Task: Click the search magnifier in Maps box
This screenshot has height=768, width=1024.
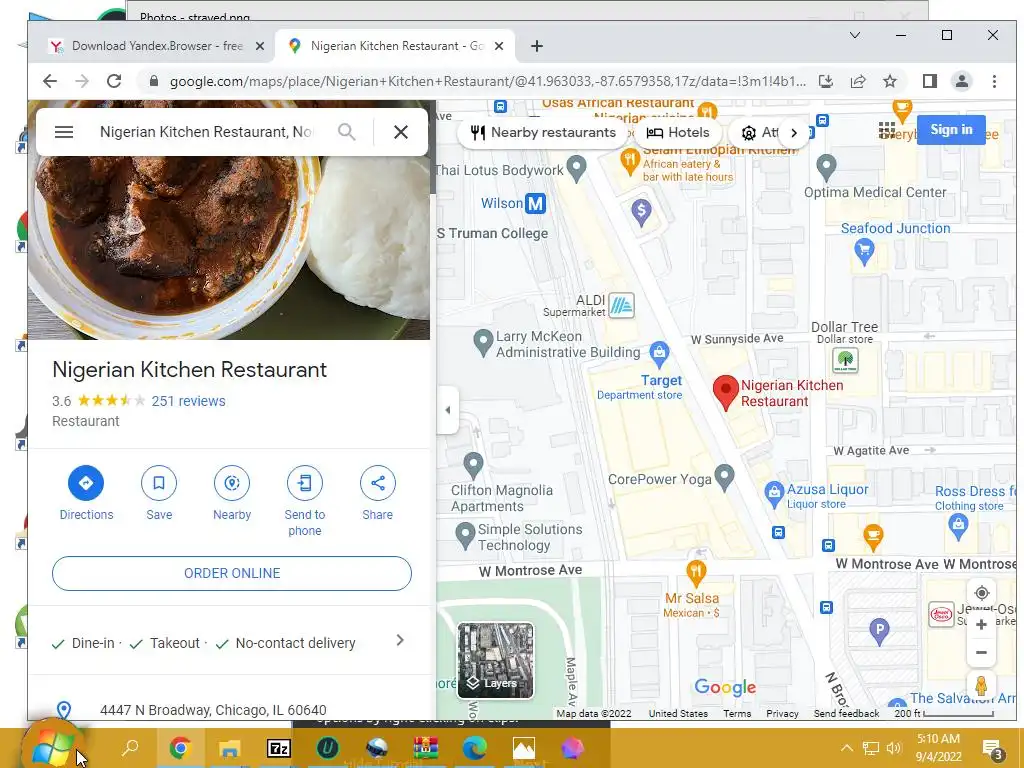Action: (347, 132)
